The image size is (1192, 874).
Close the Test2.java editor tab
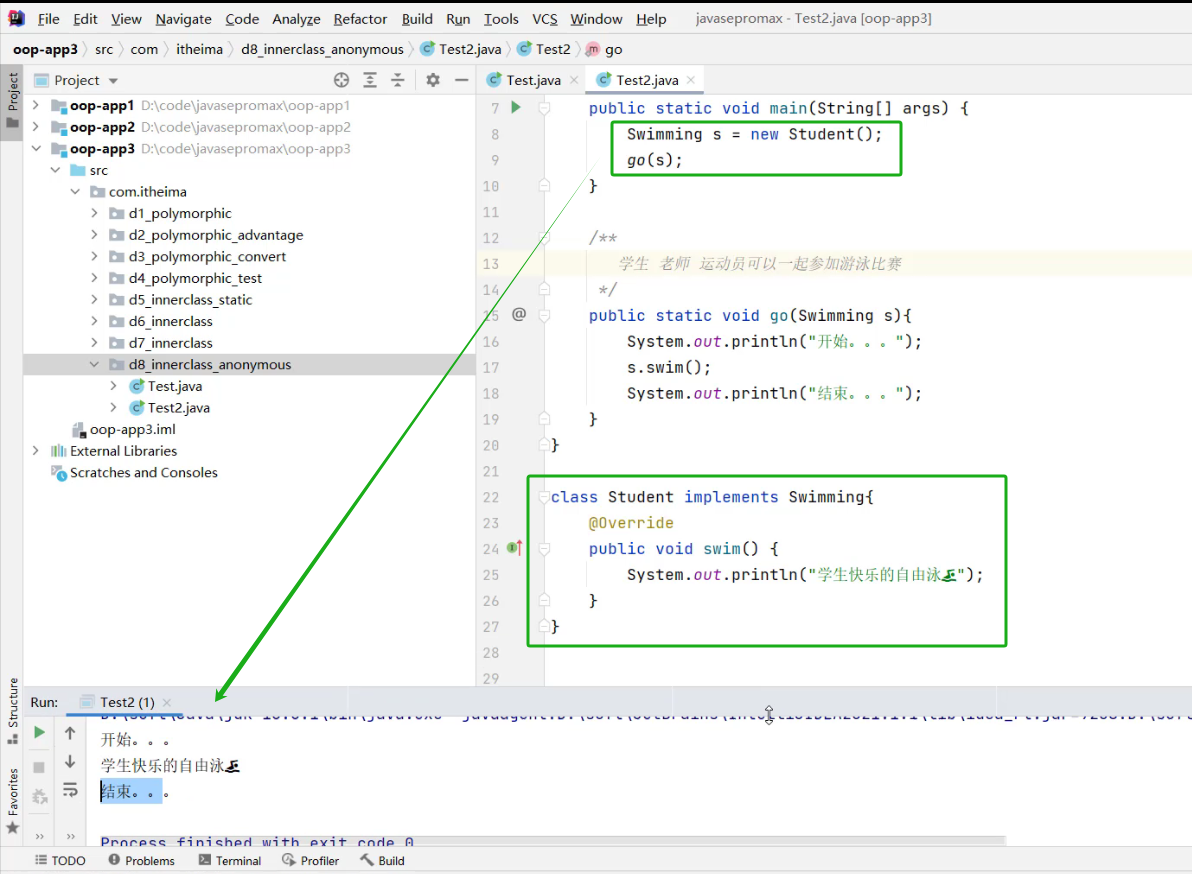point(690,80)
